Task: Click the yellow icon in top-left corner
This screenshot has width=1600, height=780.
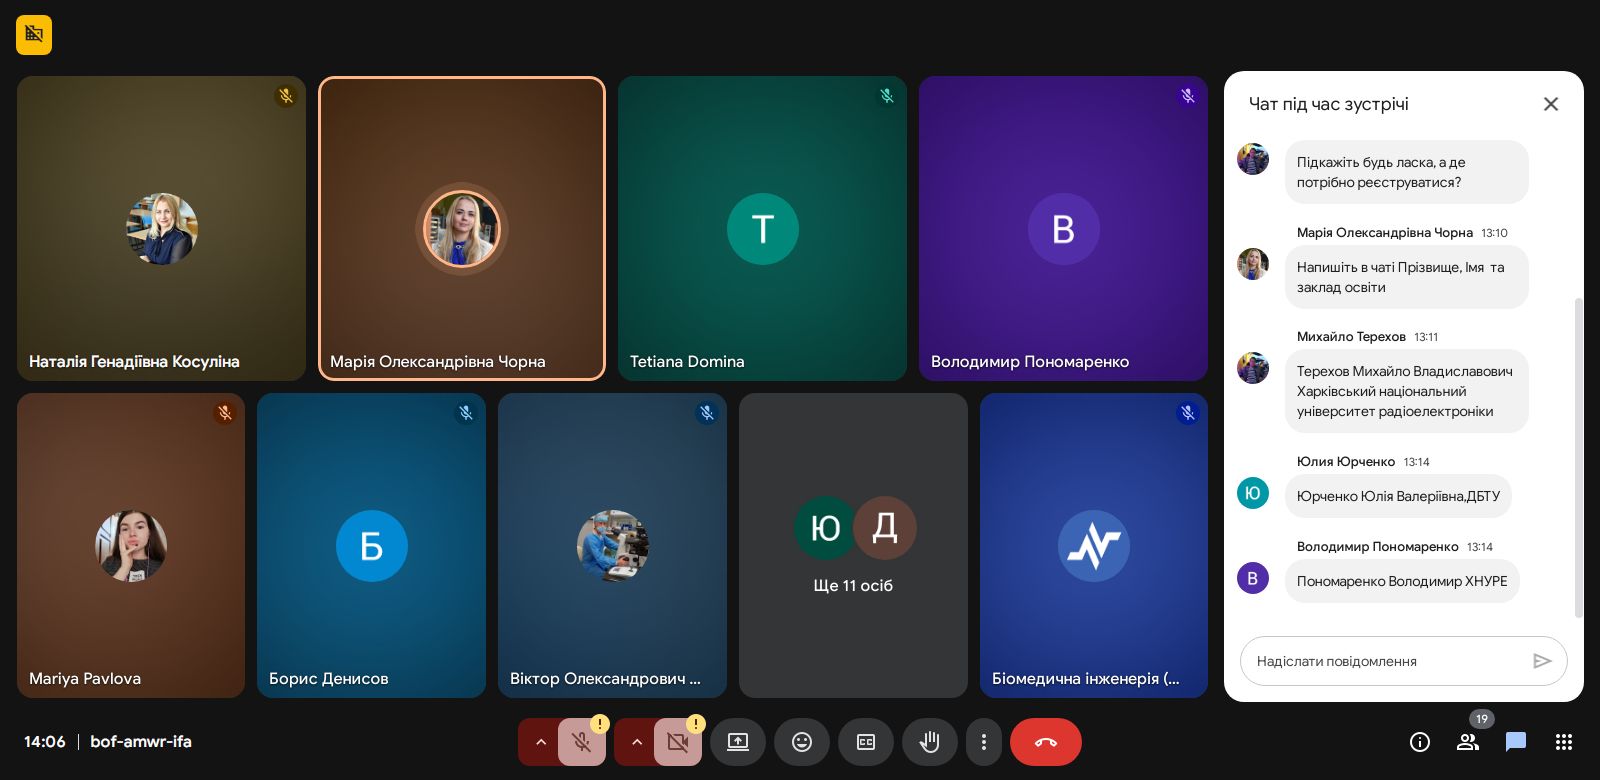Action: 34,35
